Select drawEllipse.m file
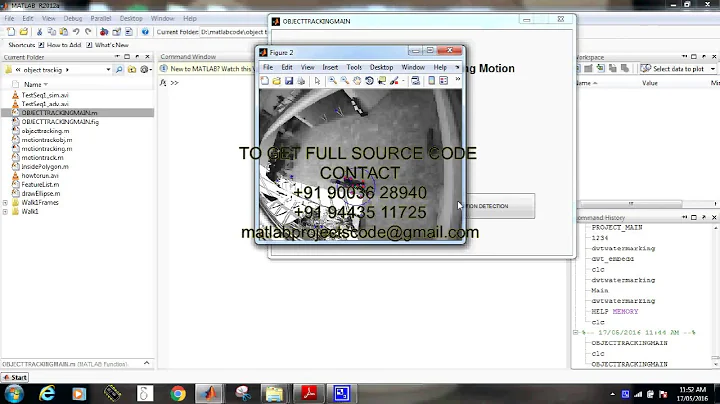Viewport: 720px width, 404px height. [40, 193]
